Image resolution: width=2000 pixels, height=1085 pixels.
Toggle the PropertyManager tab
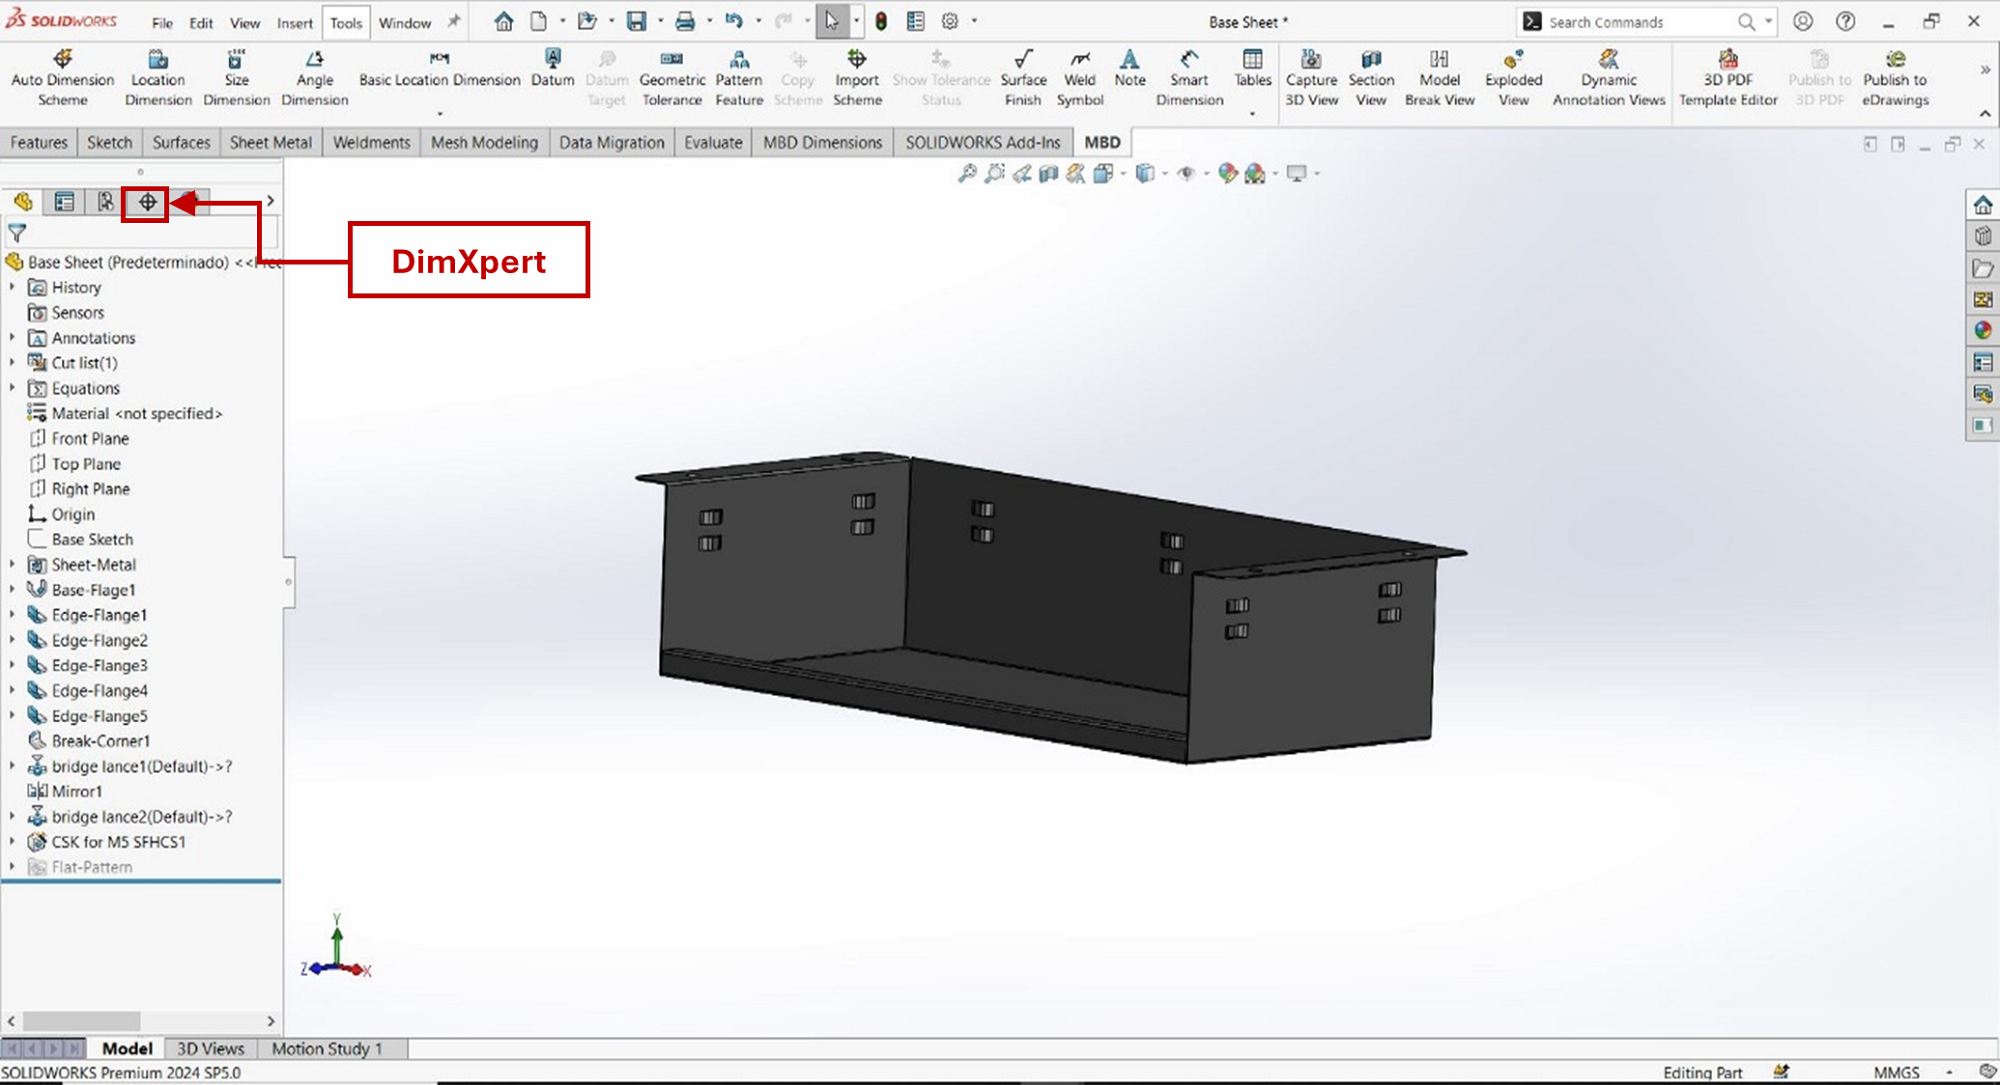(x=64, y=202)
